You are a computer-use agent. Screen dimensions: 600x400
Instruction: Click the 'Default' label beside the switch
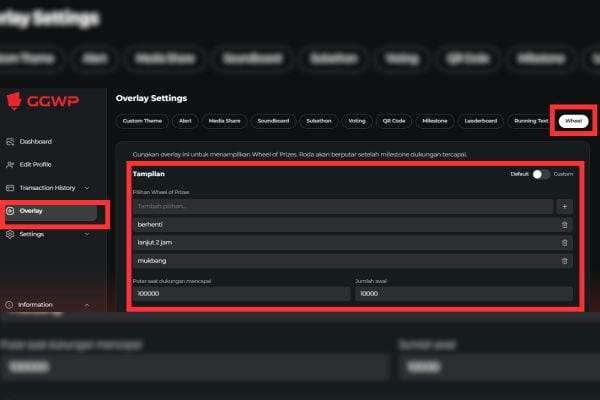coord(519,174)
